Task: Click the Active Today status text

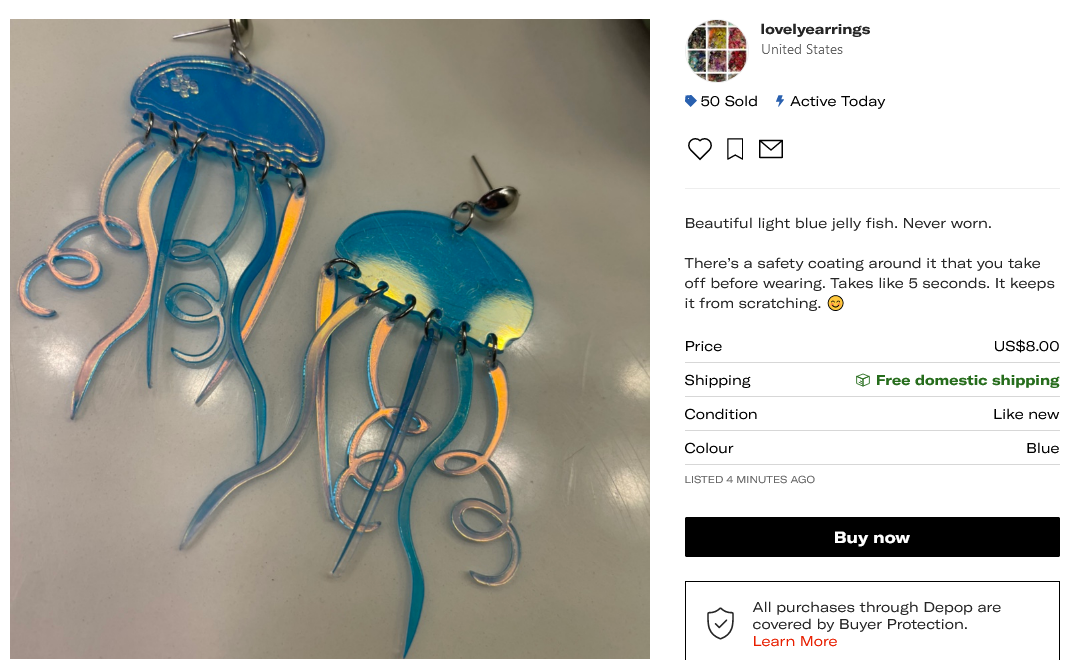Action: [x=837, y=101]
